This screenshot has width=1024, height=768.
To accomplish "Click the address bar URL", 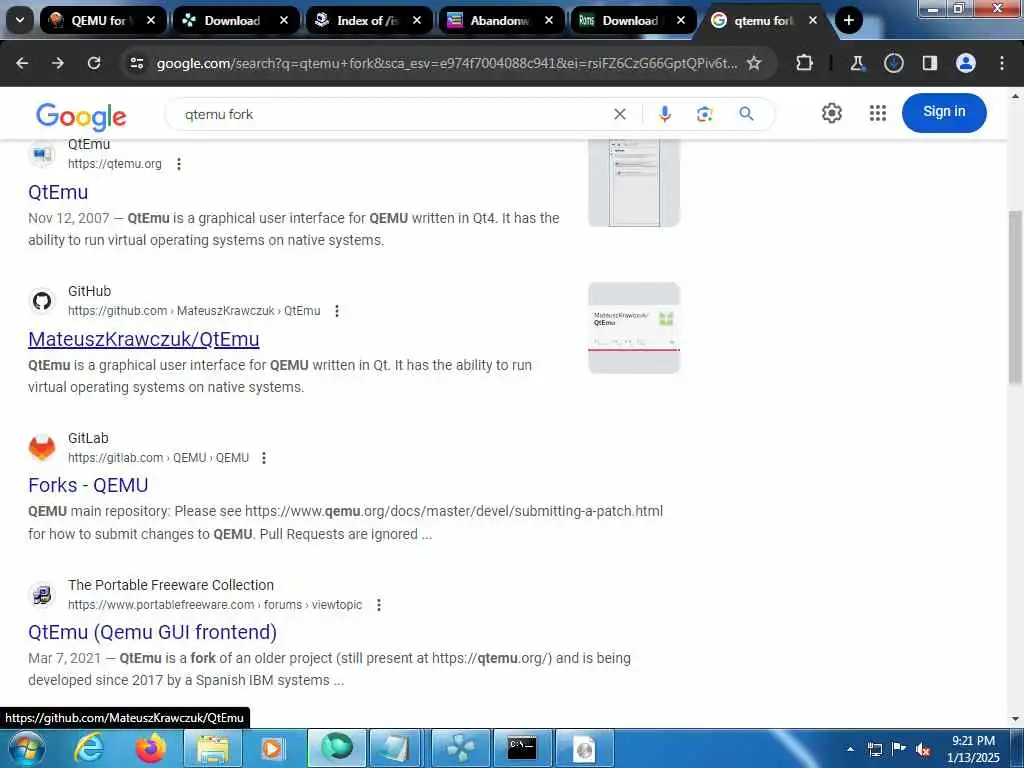I will pyautogui.click(x=447, y=63).
